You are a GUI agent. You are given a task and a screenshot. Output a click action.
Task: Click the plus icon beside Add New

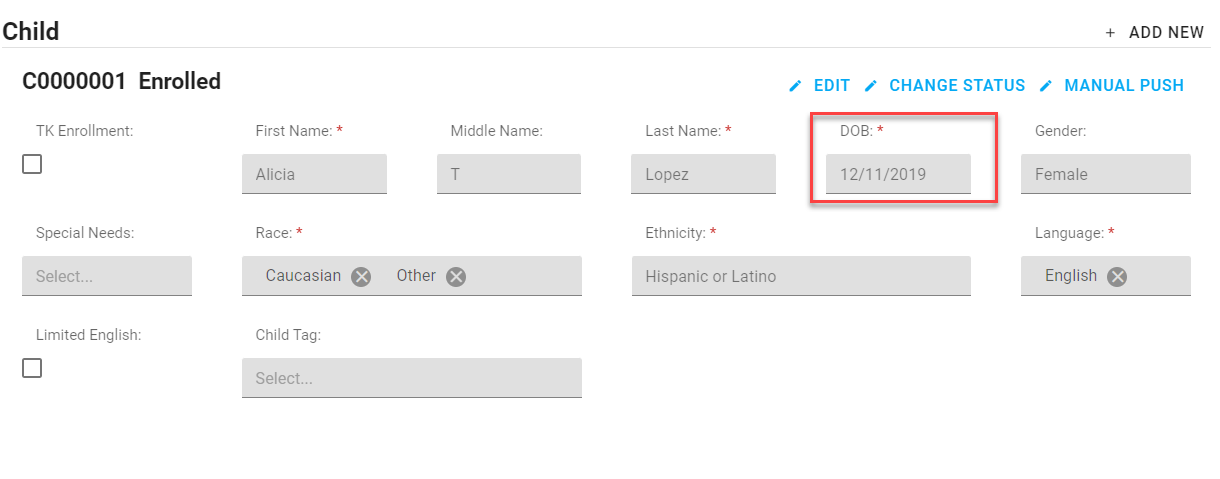click(1110, 33)
